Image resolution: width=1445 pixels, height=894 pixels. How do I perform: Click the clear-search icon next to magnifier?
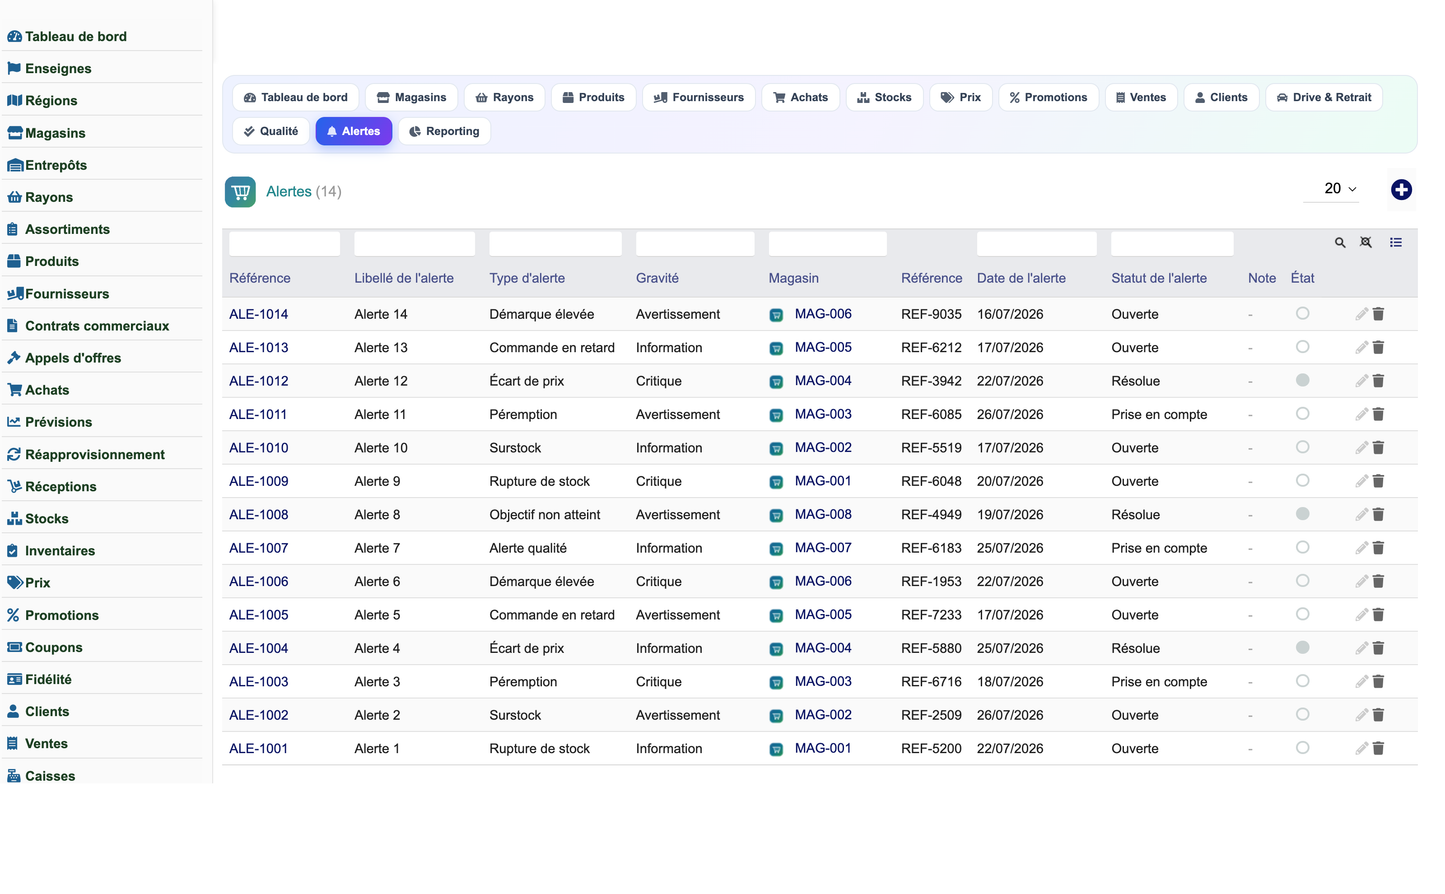tap(1366, 243)
